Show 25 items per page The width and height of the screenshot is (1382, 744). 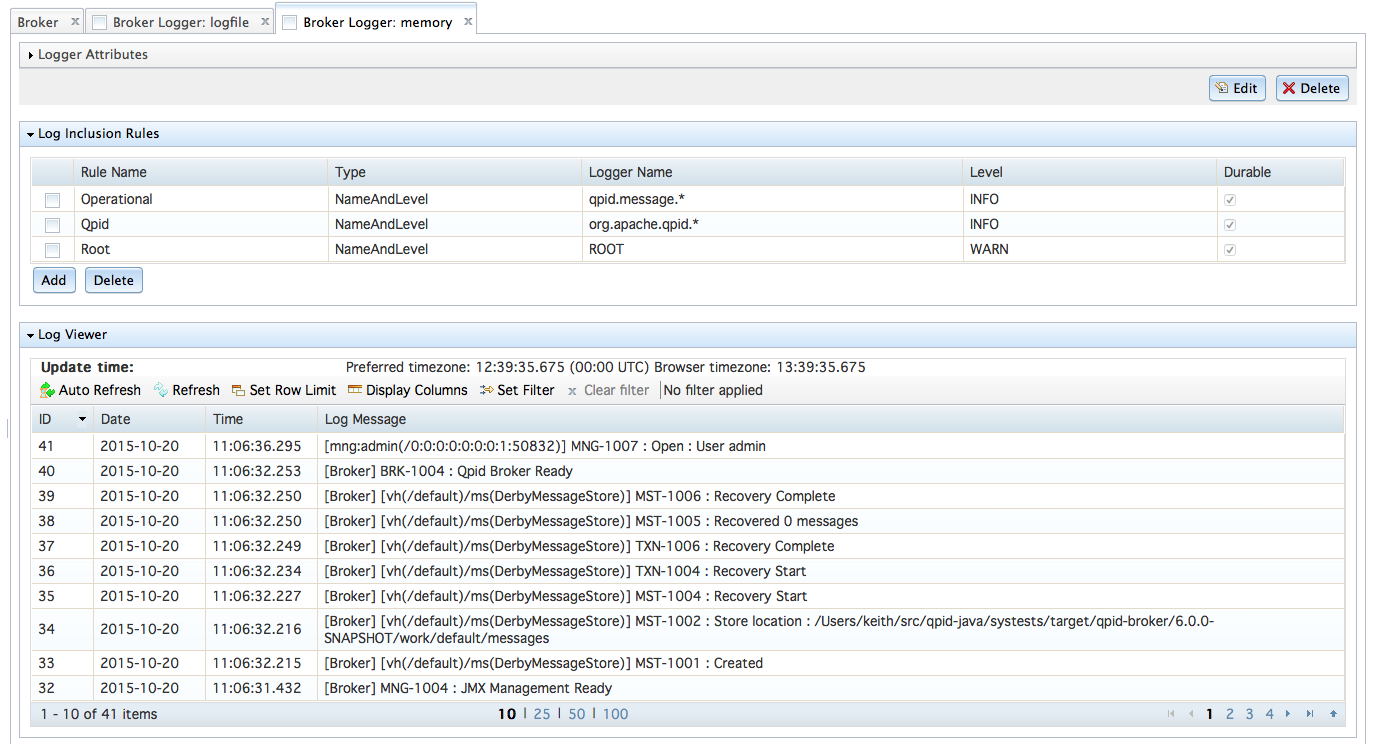[x=542, y=714]
